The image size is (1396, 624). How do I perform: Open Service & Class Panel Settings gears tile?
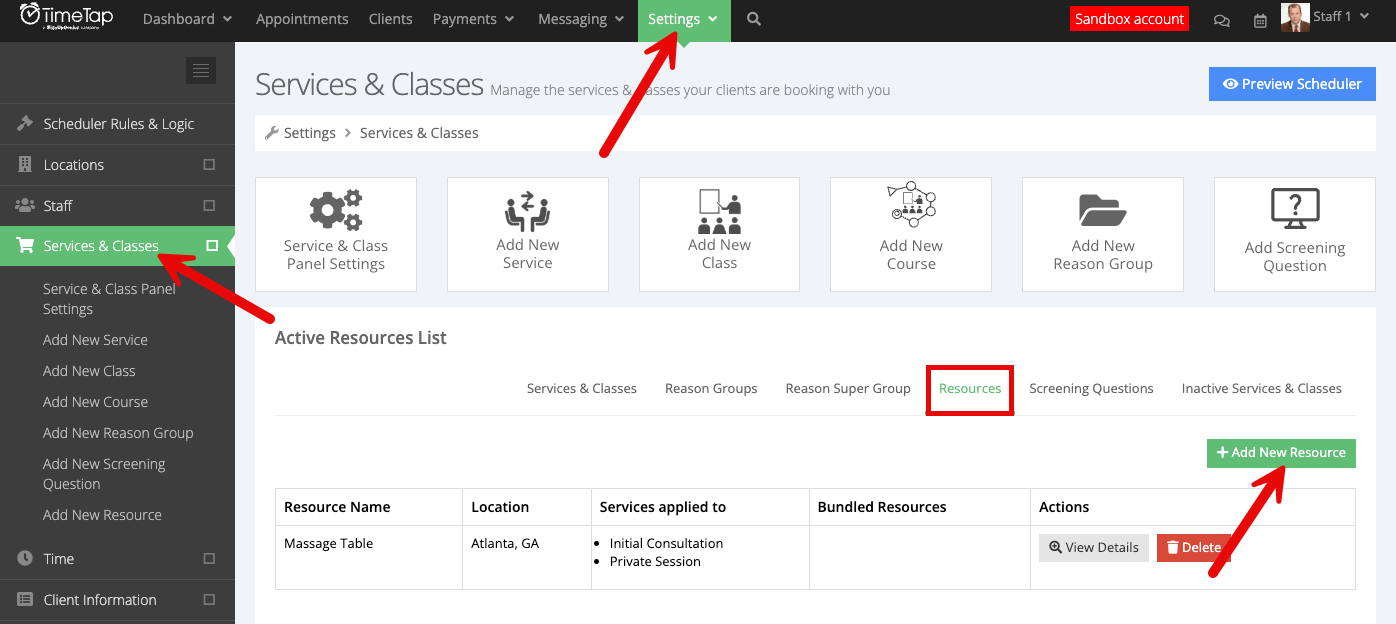tap(336, 234)
